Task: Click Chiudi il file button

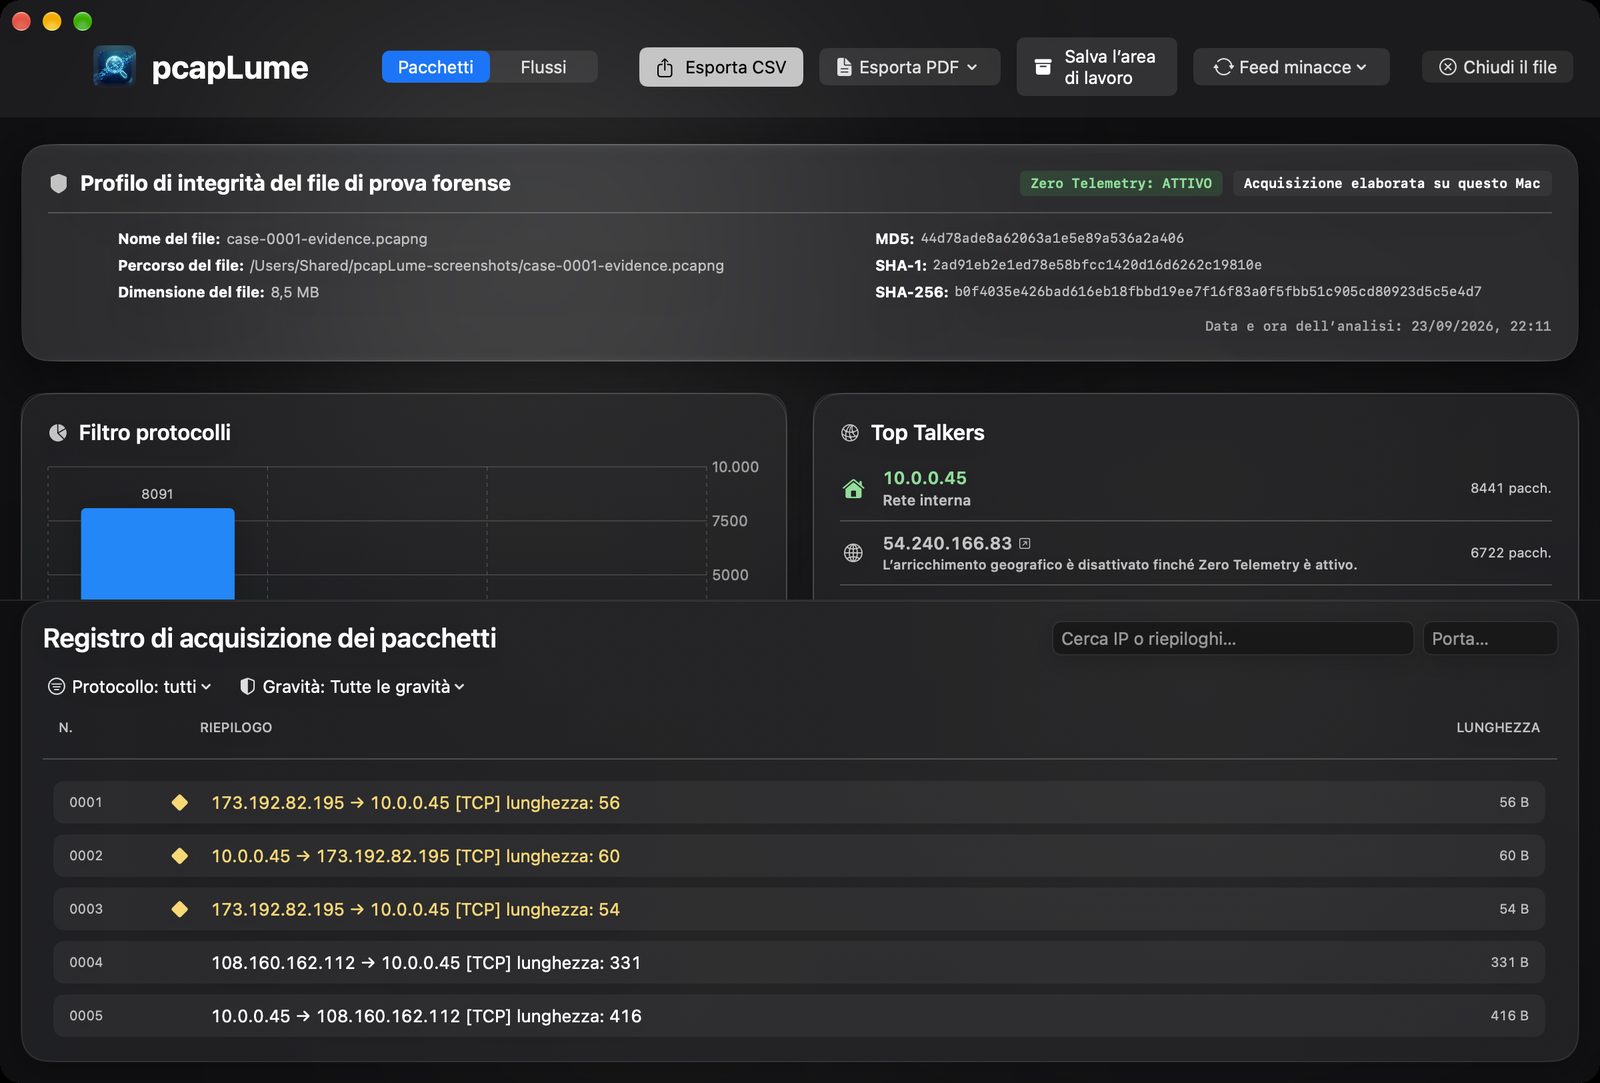Action: 1497,67
